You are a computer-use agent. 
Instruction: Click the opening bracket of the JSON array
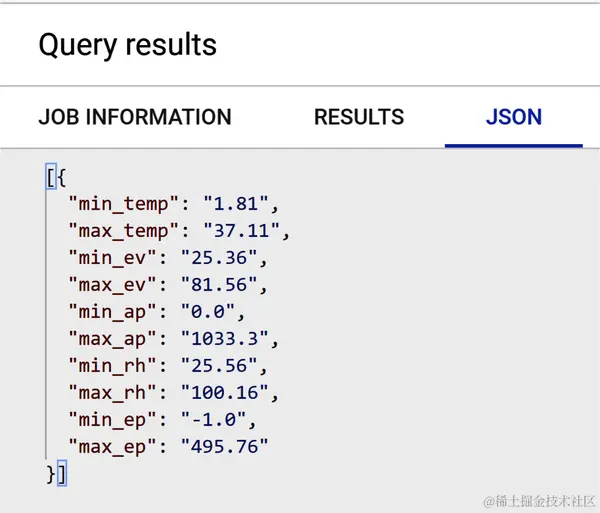point(49,179)
